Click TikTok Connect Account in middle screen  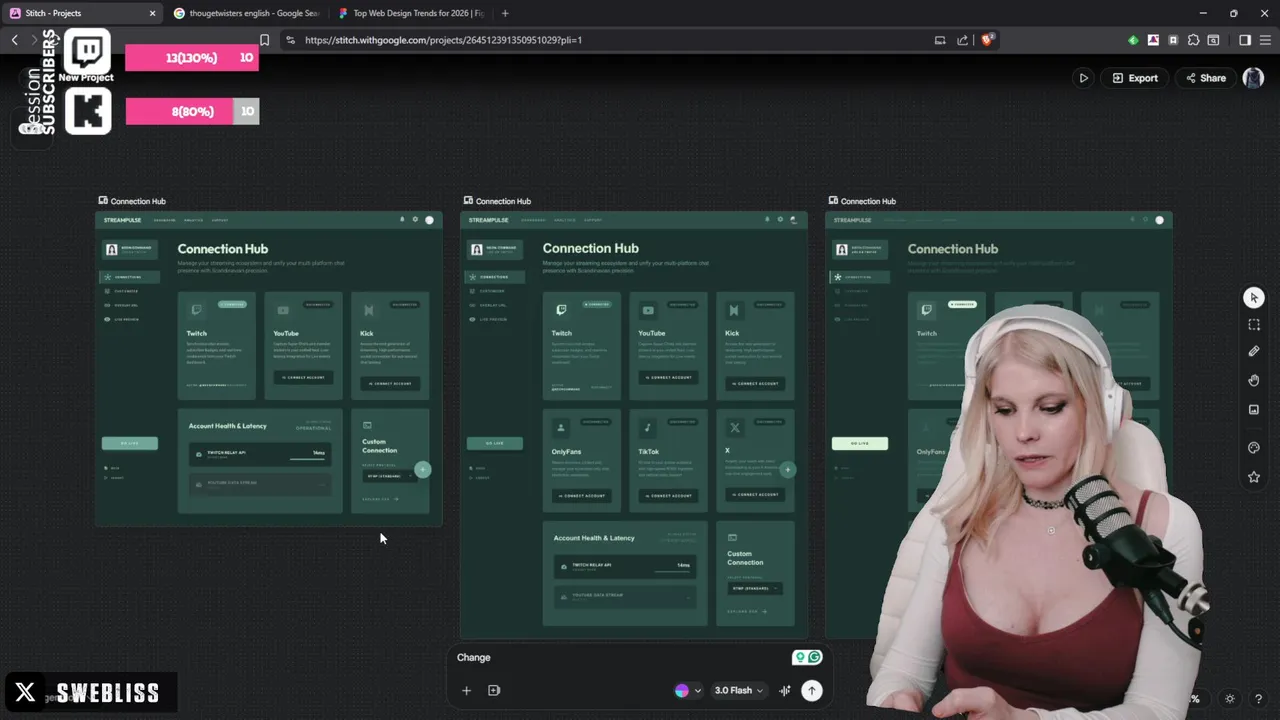pos(668,495)
